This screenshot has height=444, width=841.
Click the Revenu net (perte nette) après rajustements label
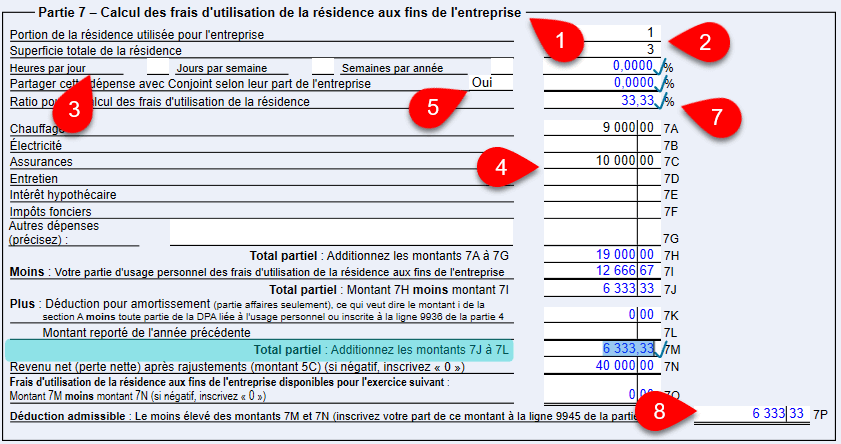(x=237, y=367)
